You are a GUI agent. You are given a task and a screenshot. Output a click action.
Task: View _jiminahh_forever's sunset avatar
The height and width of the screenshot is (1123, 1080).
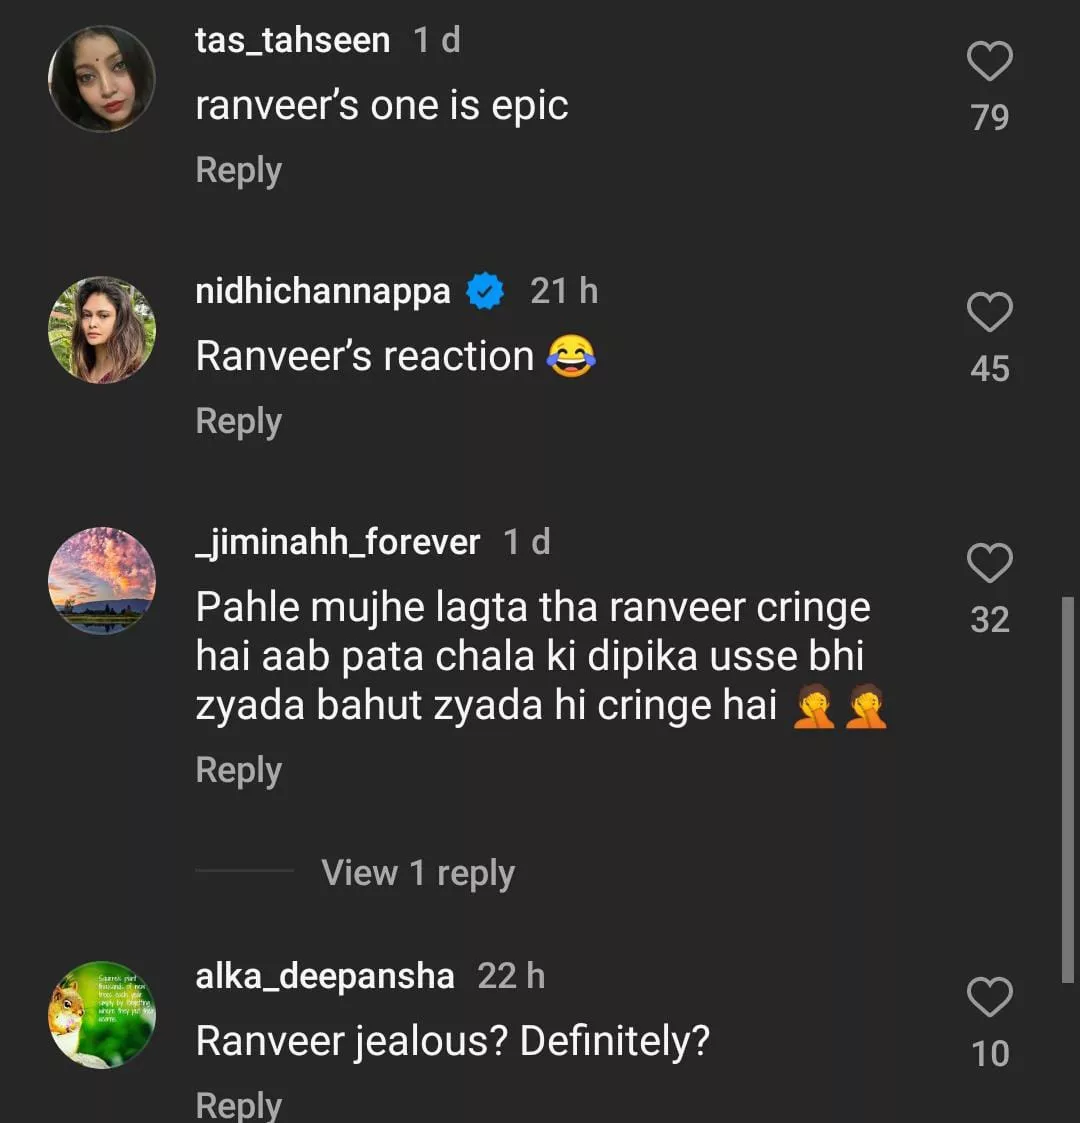pyautogui.click(x=102, y=581)
